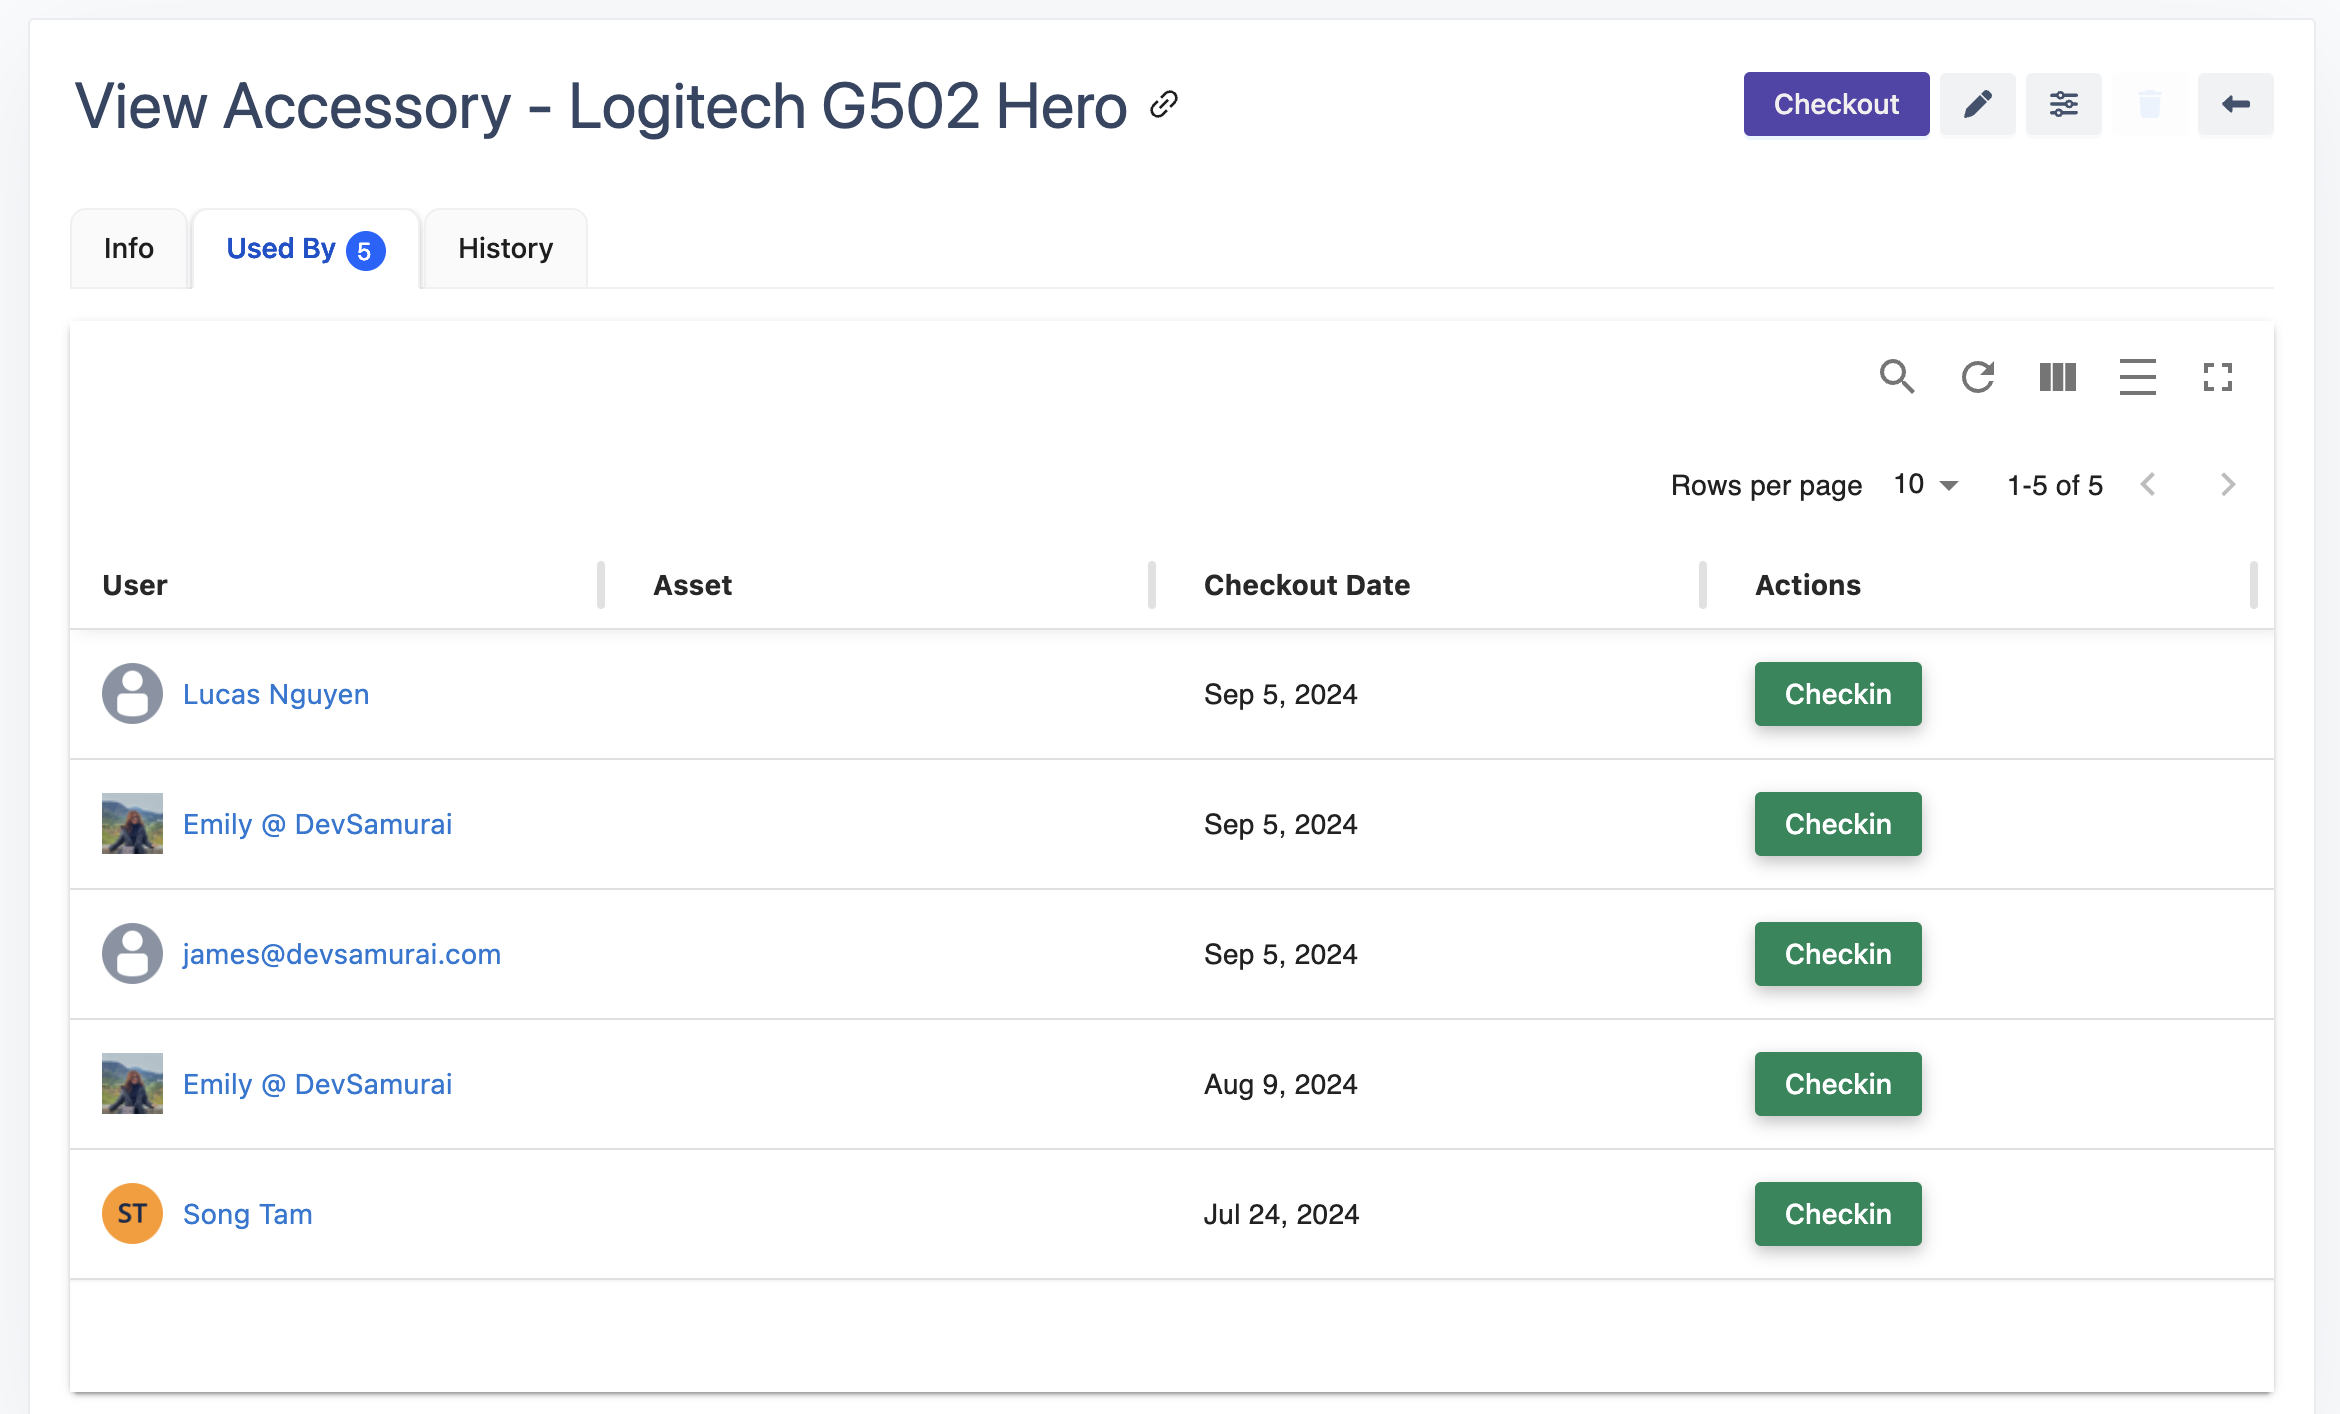Click Song Tam's ST avatar

point(132,1214)
